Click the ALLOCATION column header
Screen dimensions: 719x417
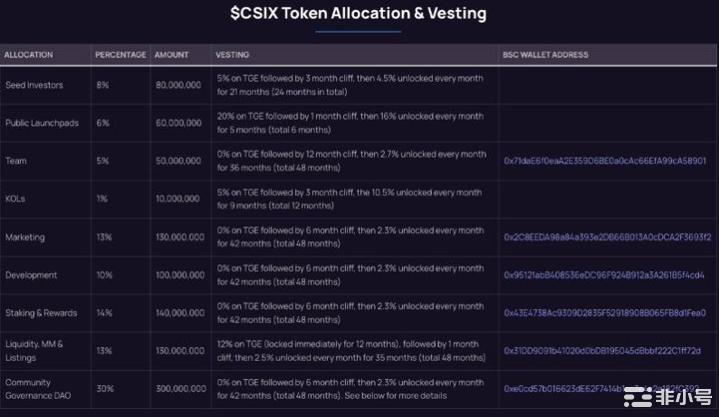[x=28, y=54]
